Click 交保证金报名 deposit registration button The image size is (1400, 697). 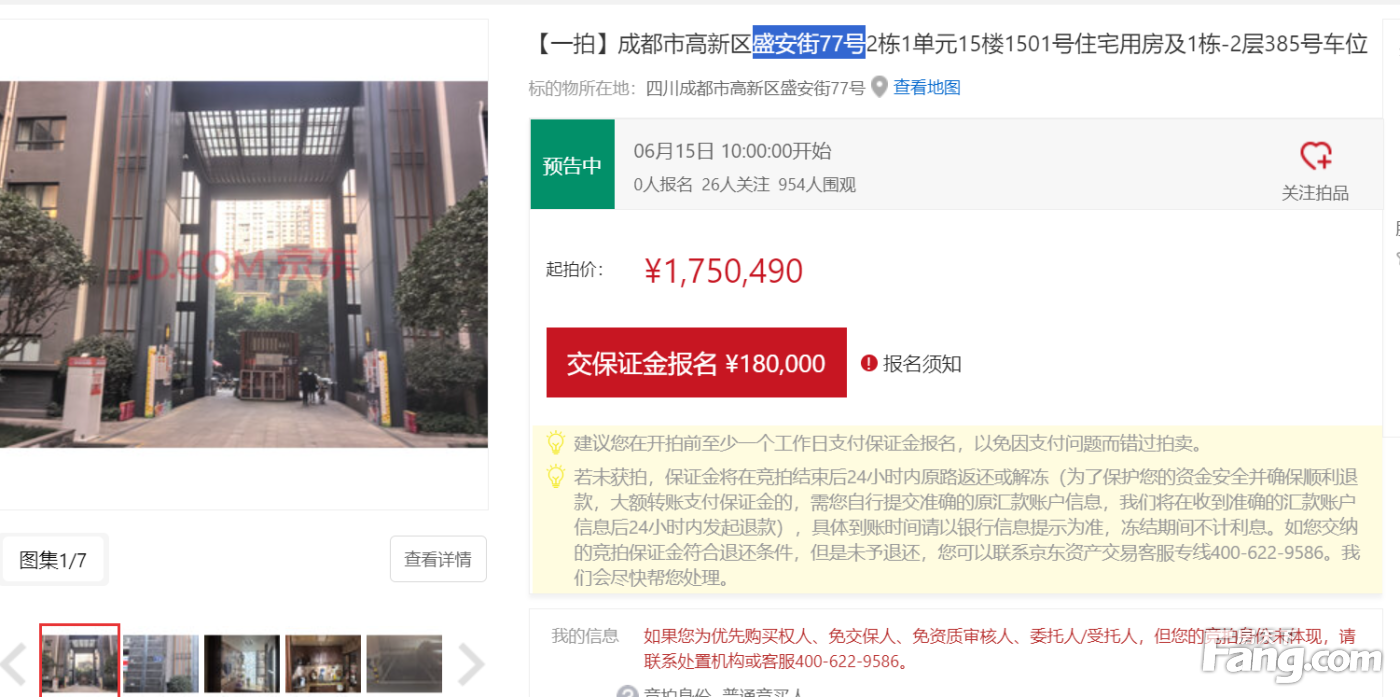(696, 363)
